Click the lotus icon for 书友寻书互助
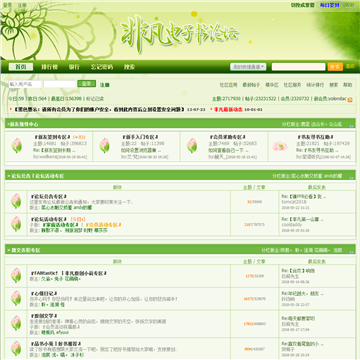 click(279, 146)
